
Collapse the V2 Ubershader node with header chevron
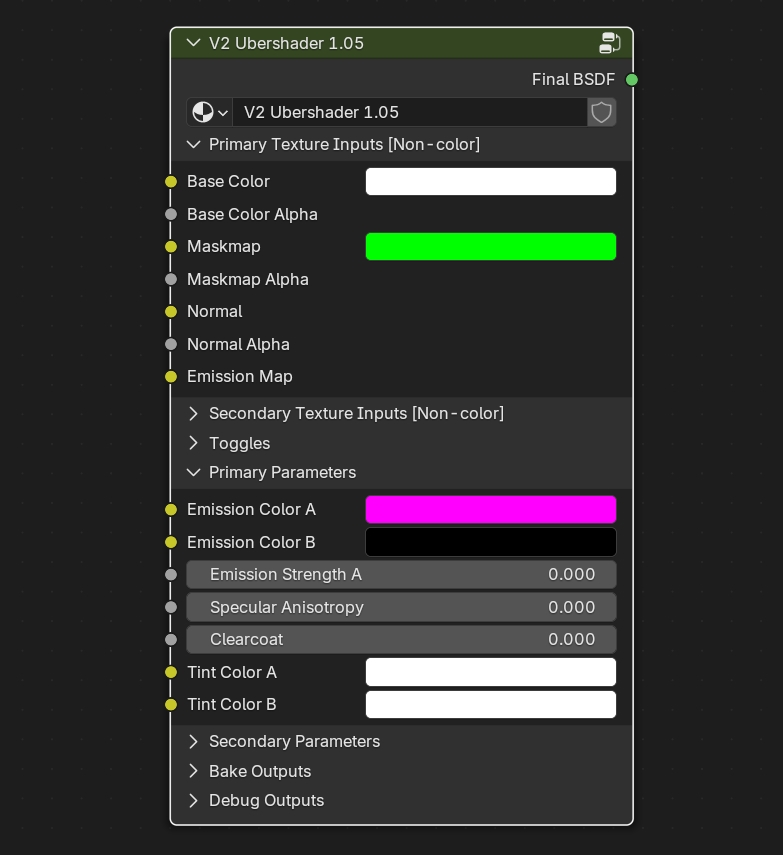(194, 43)
